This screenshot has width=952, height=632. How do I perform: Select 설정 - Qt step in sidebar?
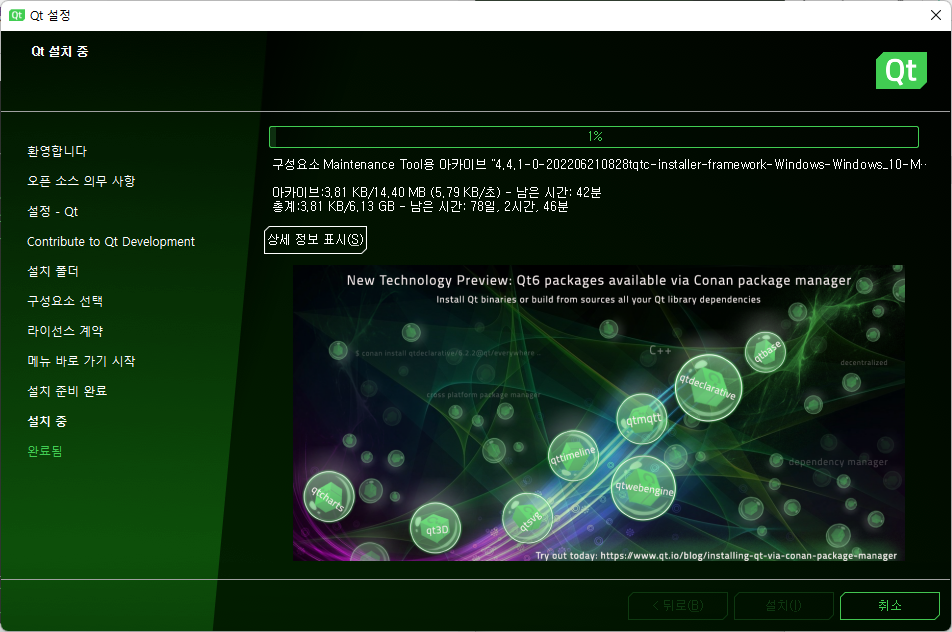[53, 211]
